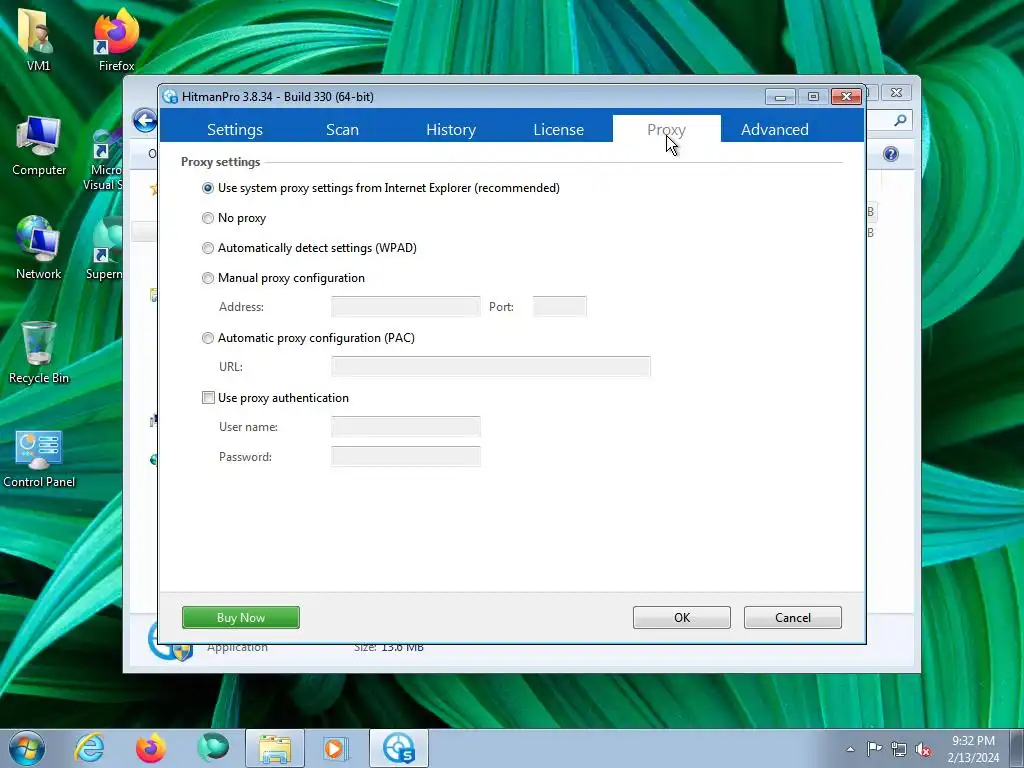Click the HitmanPro title bar icon
Image resolution: width=1024 pixels, height=768 pixels.
(x=170, y=97)
